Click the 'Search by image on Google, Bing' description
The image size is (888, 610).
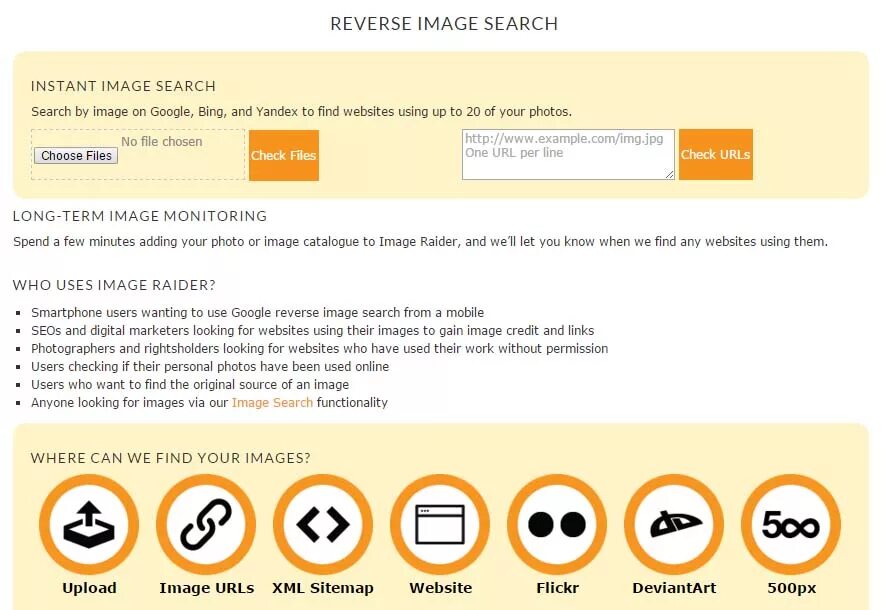301,112
